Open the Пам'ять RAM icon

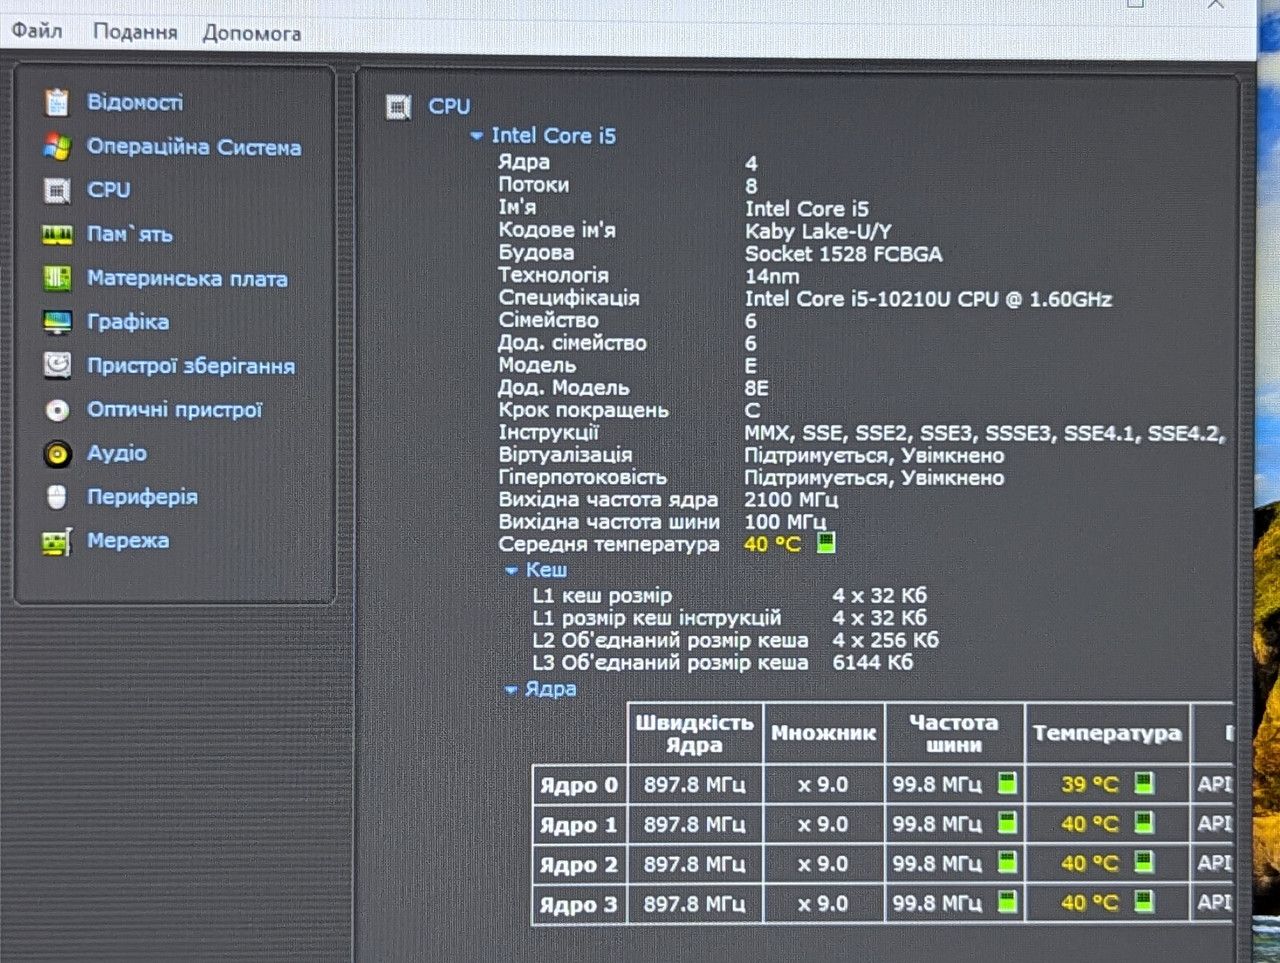click(x=57, y=235)
